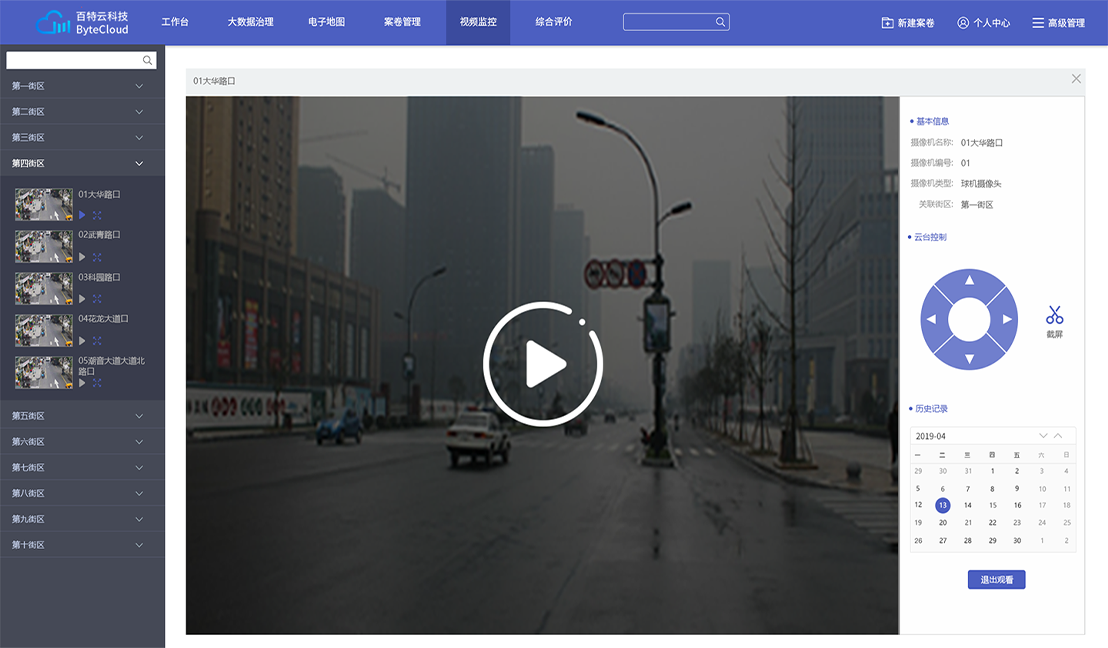Click play icon under 03科园路口
This screenshot has height=648, width=1108.
point(82,299)
